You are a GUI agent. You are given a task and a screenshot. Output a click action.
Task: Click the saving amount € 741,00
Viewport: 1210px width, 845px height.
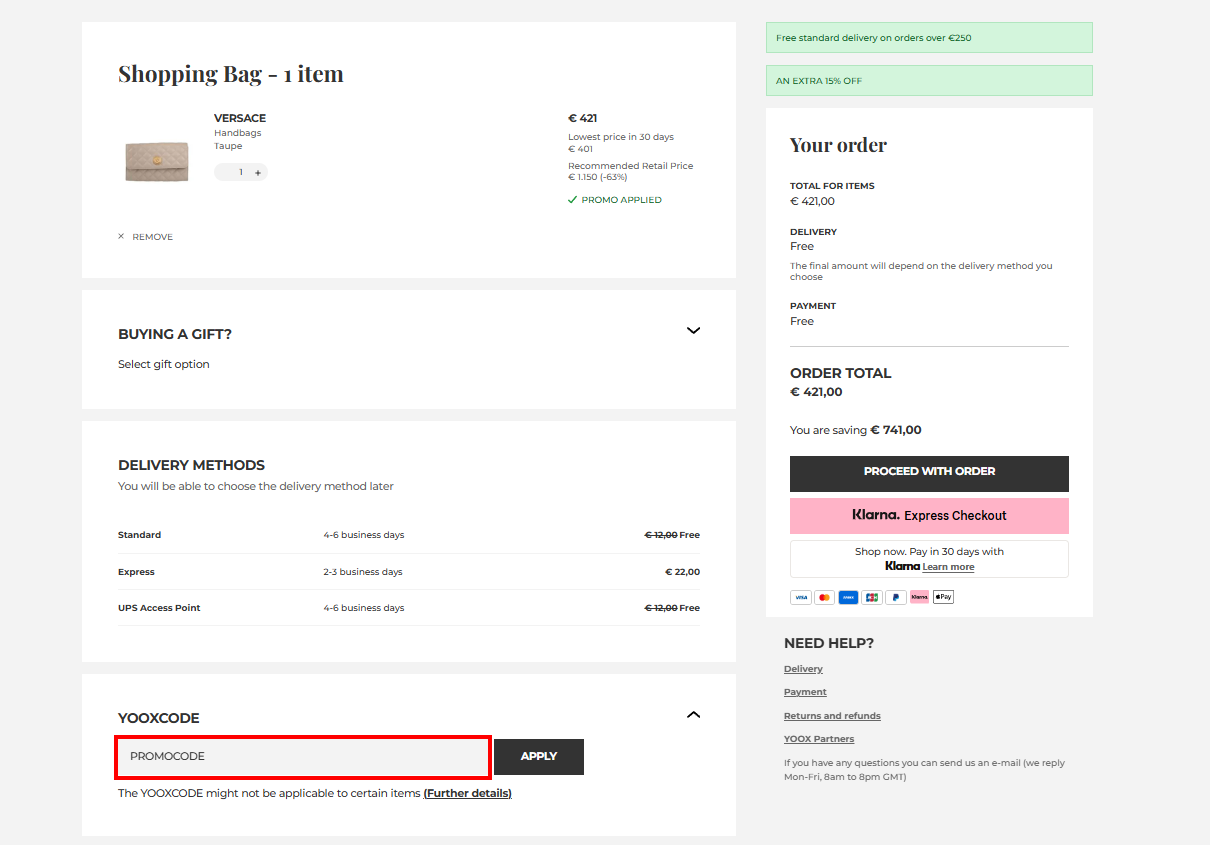(896, 430)
